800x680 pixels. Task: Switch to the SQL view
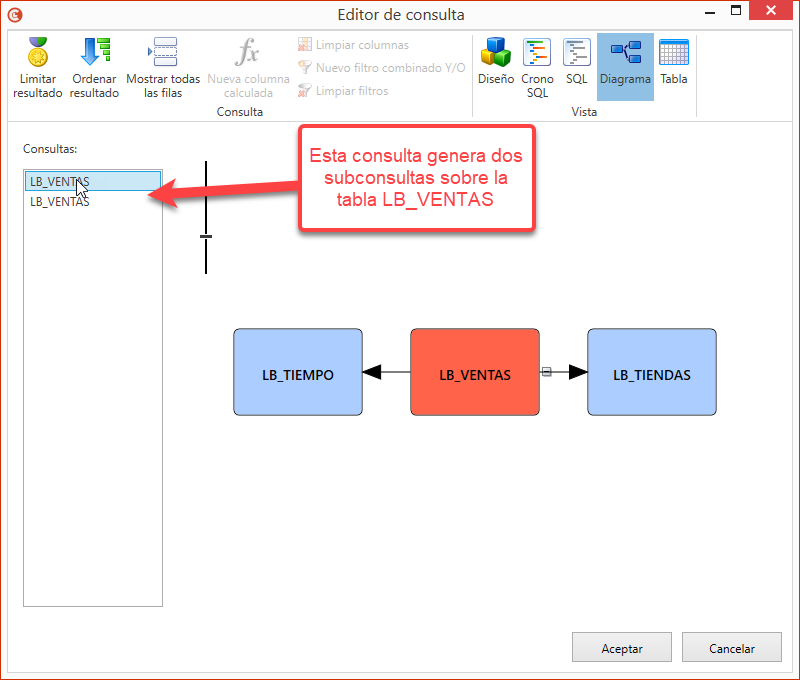click(x=576, y=67)
